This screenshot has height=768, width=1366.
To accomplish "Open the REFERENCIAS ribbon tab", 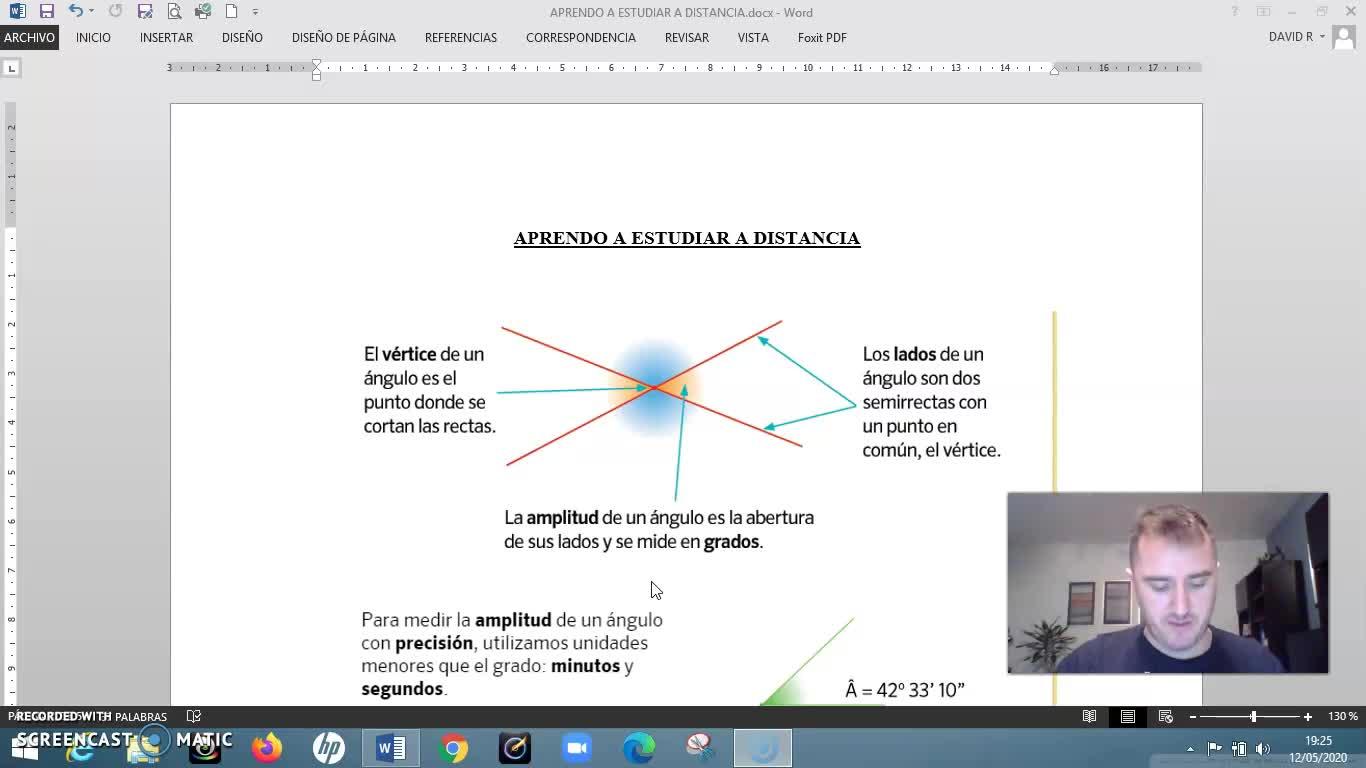I will [x=460, y=37].
